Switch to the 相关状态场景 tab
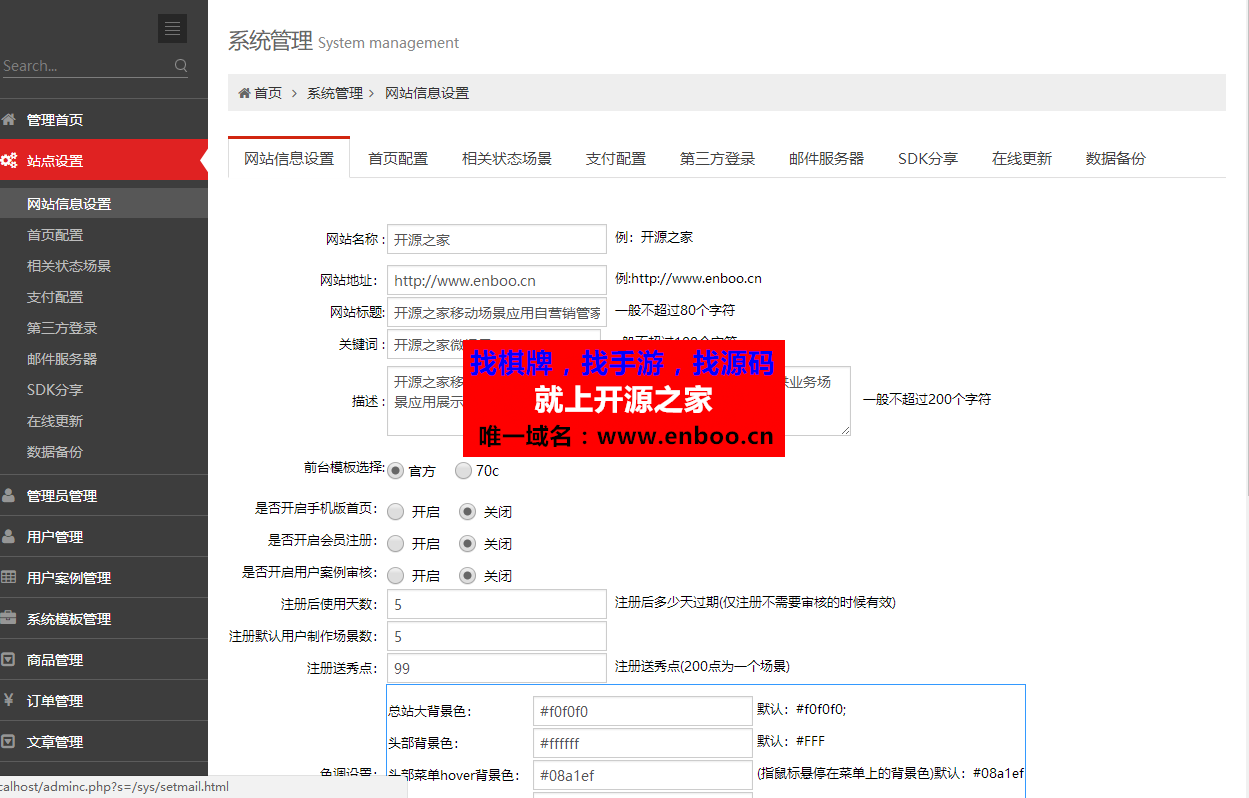Image resolution: width=1249 pixels, height=798 pixels. click(x=507, y=158)
